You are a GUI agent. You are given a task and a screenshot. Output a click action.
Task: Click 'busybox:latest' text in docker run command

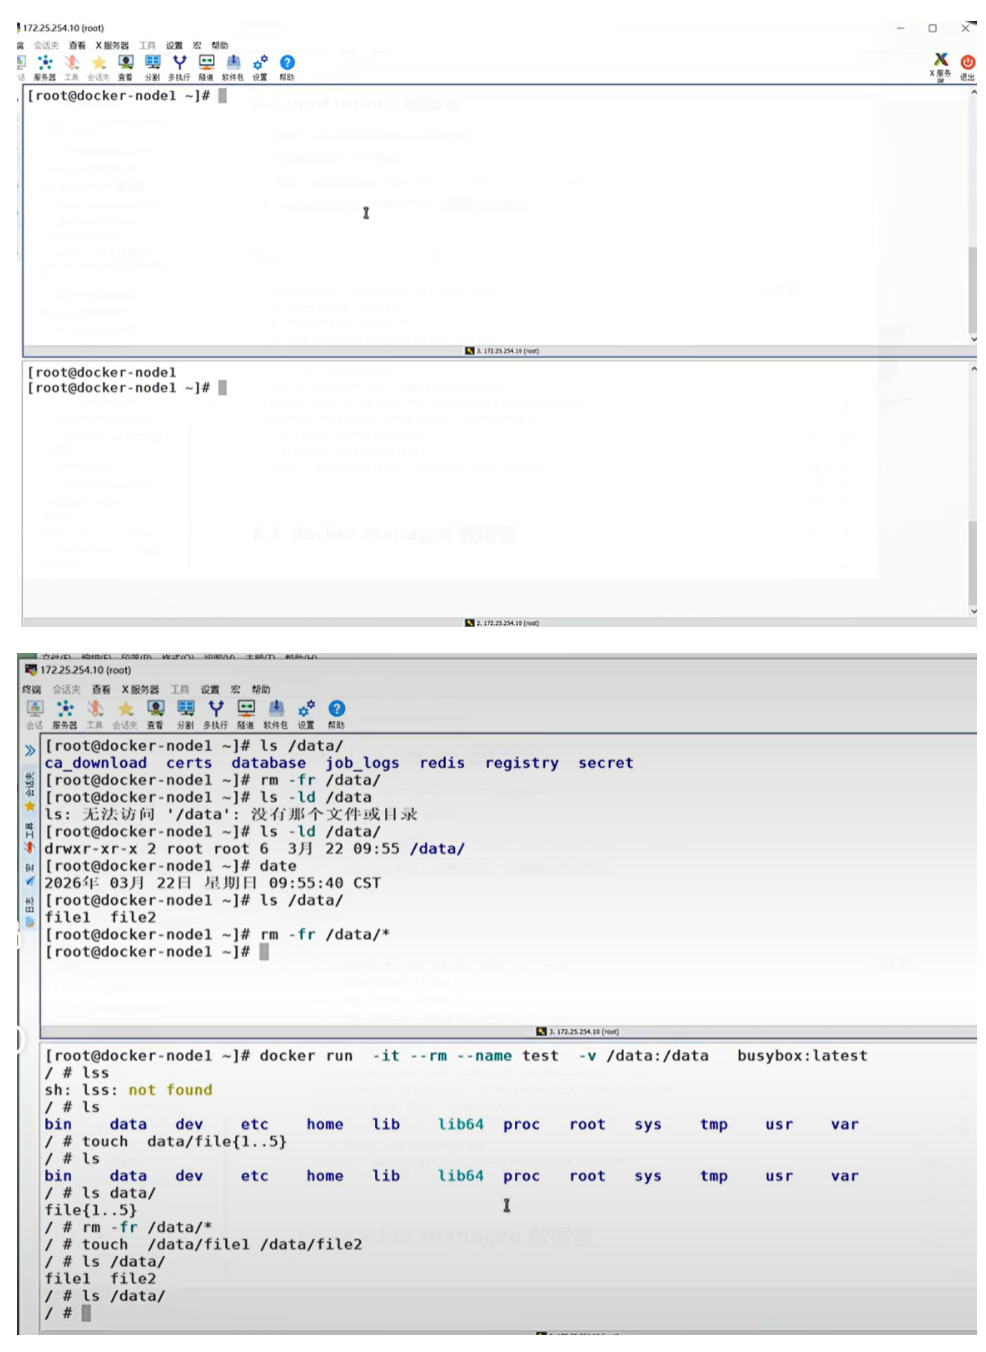pos(802,1055)
